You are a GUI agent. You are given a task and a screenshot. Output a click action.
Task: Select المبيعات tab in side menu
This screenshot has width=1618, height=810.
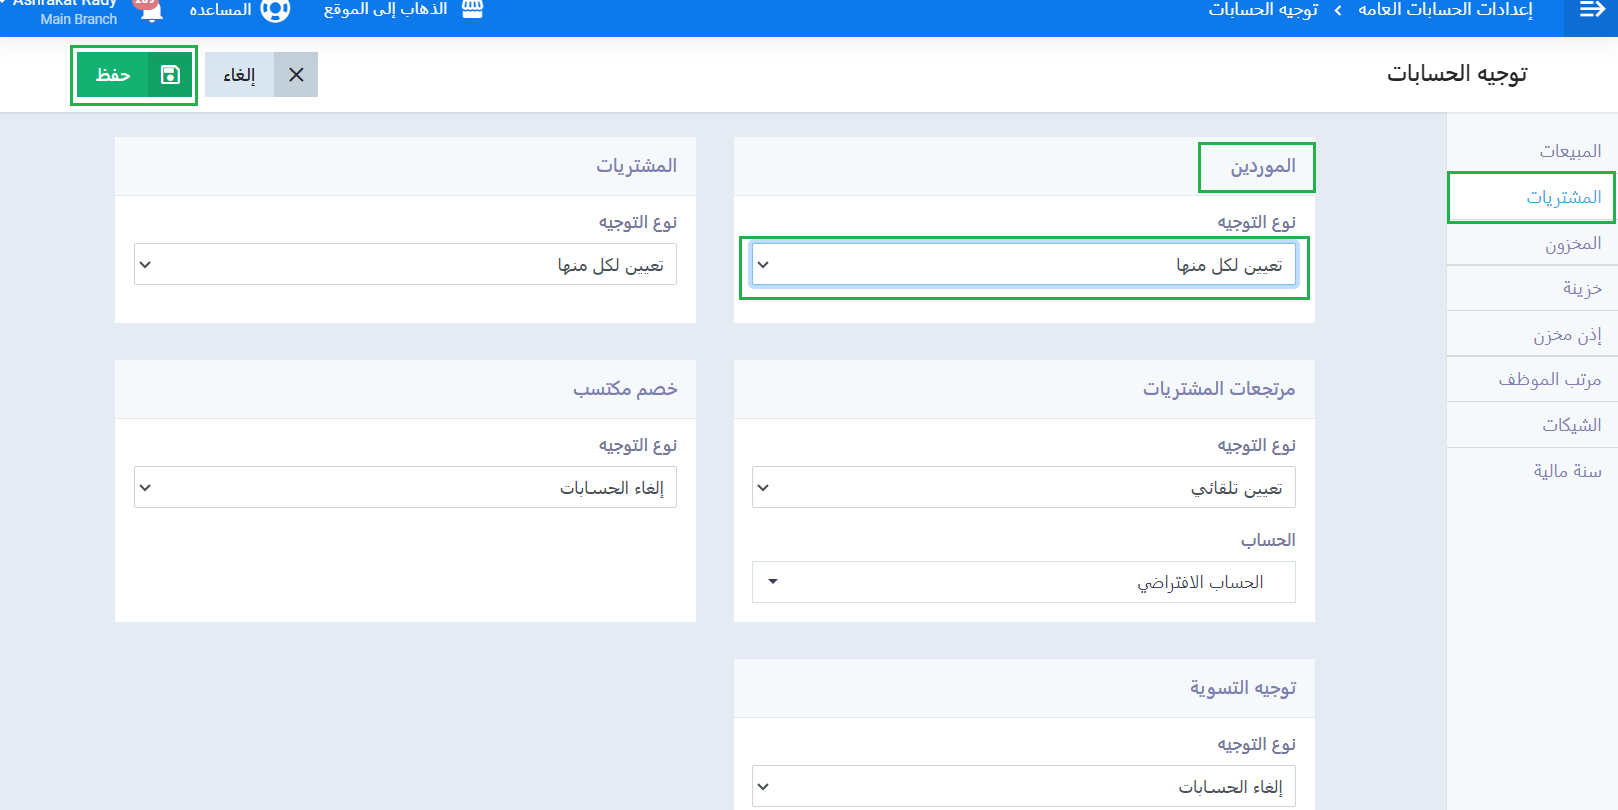(1569, 151)
